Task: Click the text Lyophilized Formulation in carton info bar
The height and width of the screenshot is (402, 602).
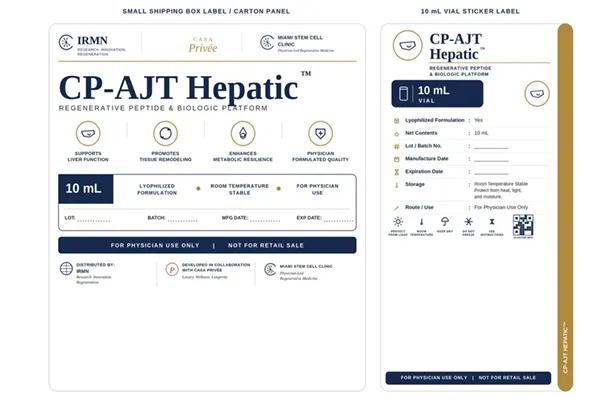Action: 157,189
